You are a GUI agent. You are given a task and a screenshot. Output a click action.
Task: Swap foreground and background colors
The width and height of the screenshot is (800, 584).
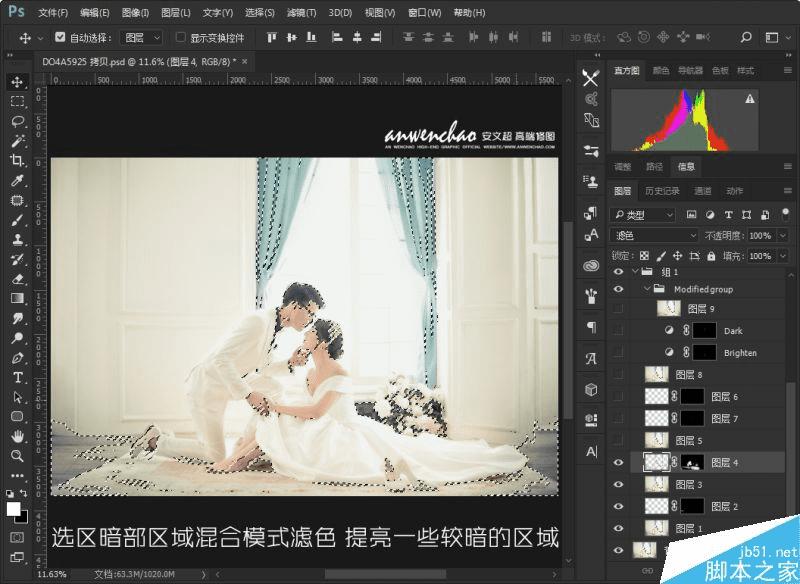pos(23,493)
